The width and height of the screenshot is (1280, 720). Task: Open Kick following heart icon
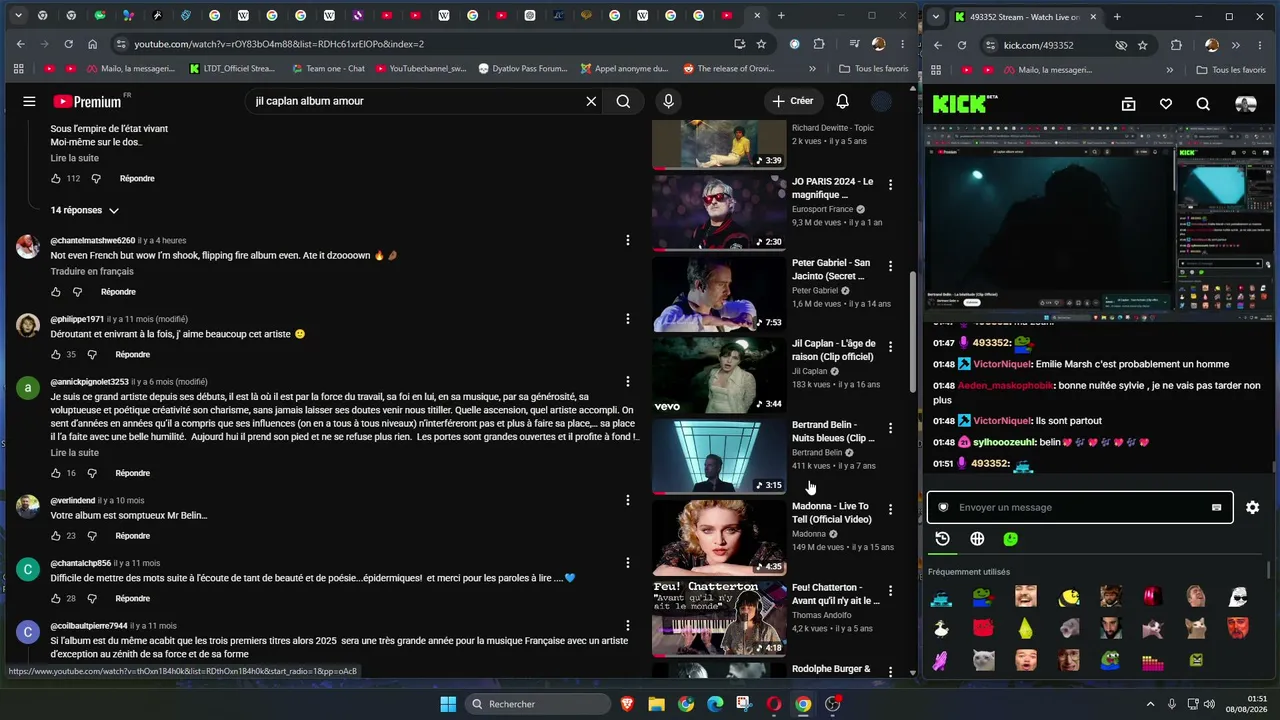[1166, 104]
